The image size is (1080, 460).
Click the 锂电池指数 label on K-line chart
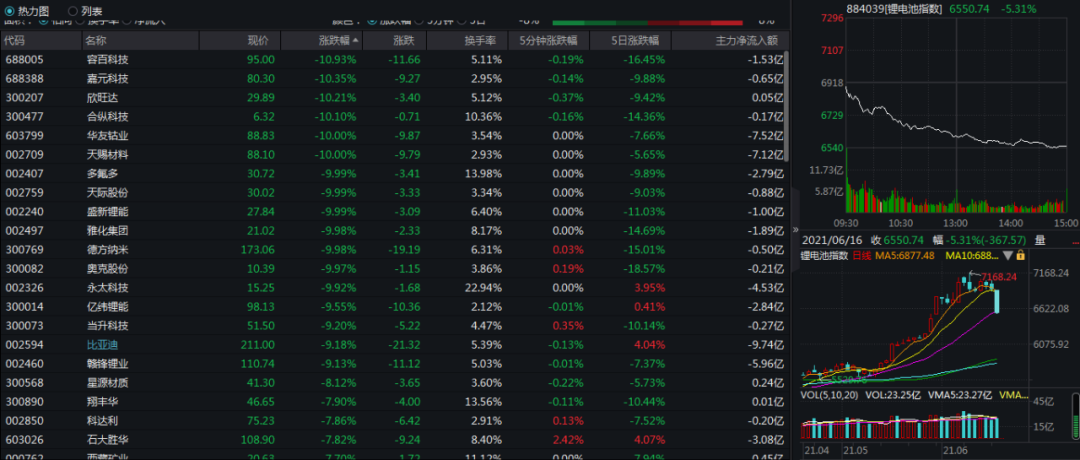pyautogui.click(x=825, y=255)
